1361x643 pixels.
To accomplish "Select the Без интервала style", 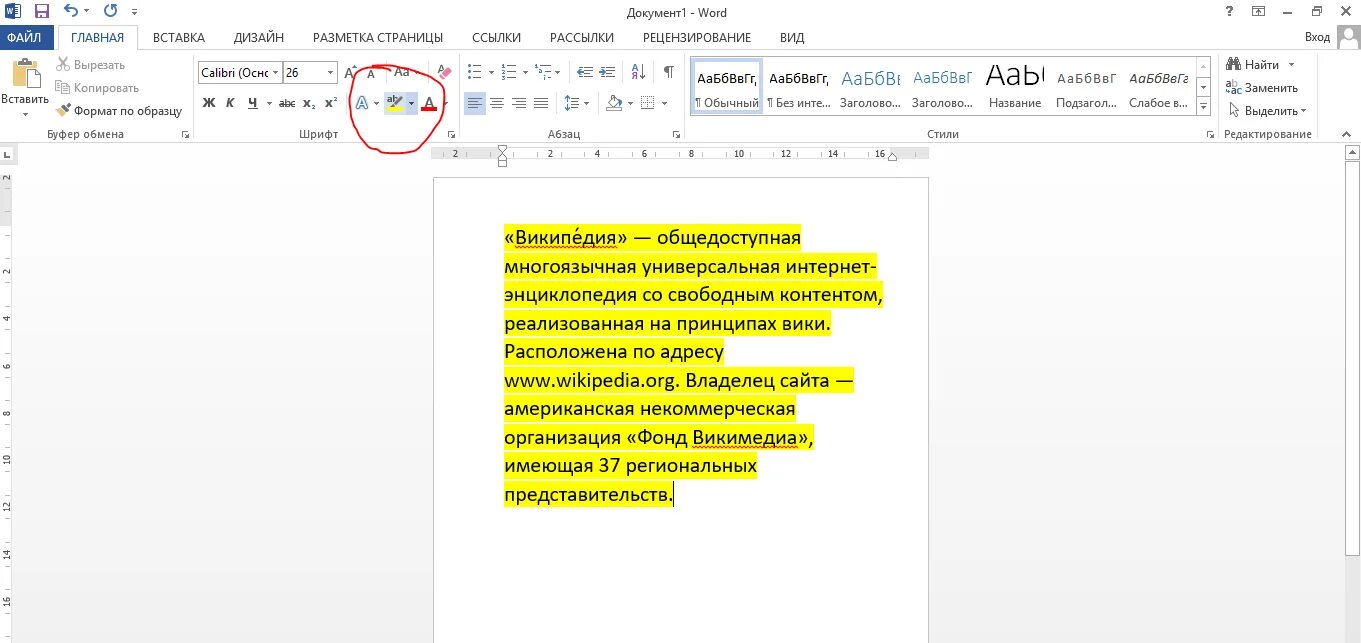I will tap(798, 86).
